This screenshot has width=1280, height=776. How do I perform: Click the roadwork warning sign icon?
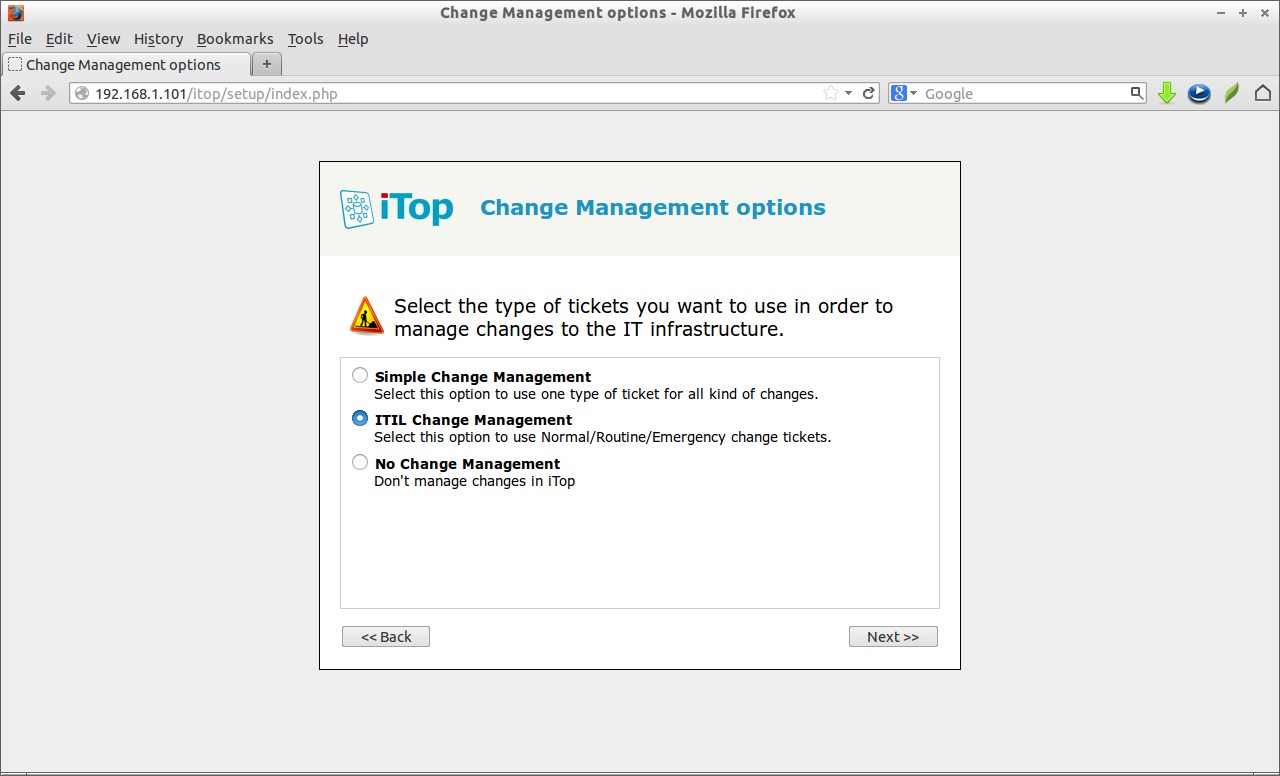[x=367, y=315]
